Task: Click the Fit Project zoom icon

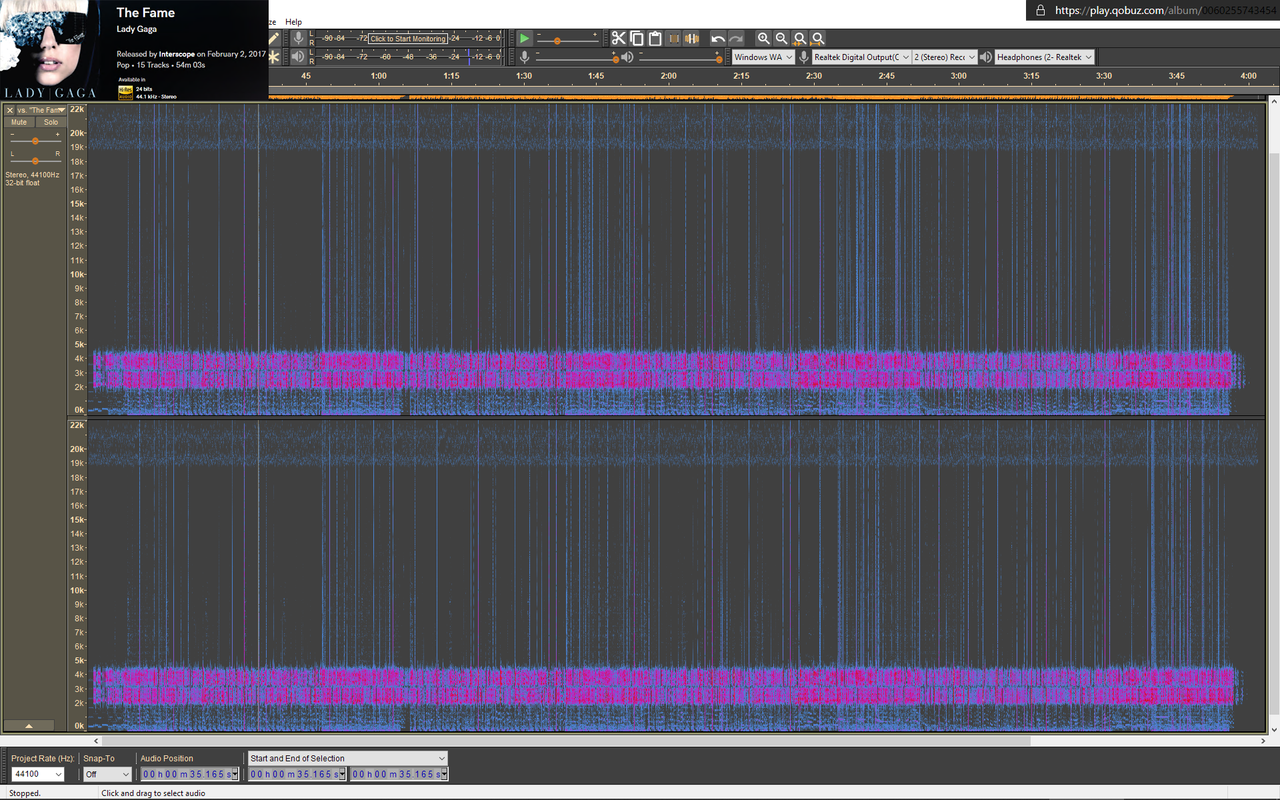Action: 818,38
